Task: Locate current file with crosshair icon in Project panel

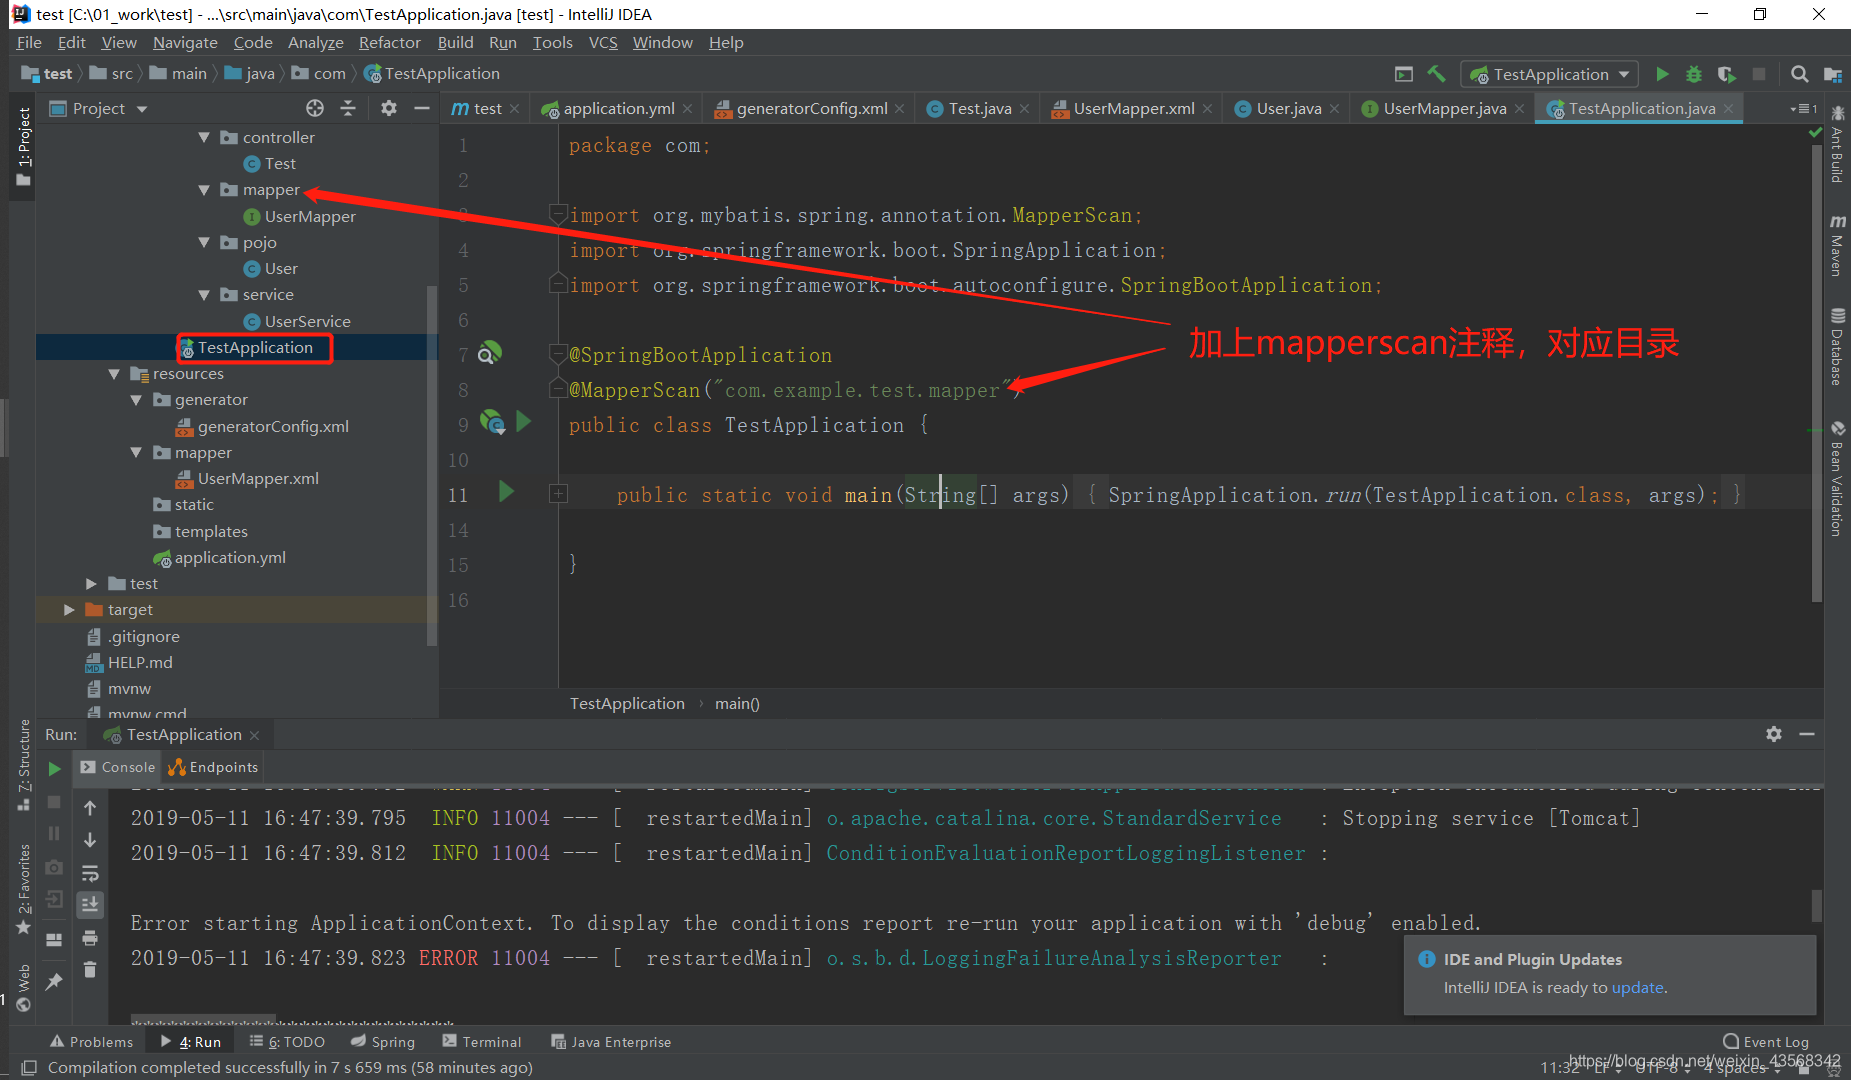Action: (x=315, y=108)
